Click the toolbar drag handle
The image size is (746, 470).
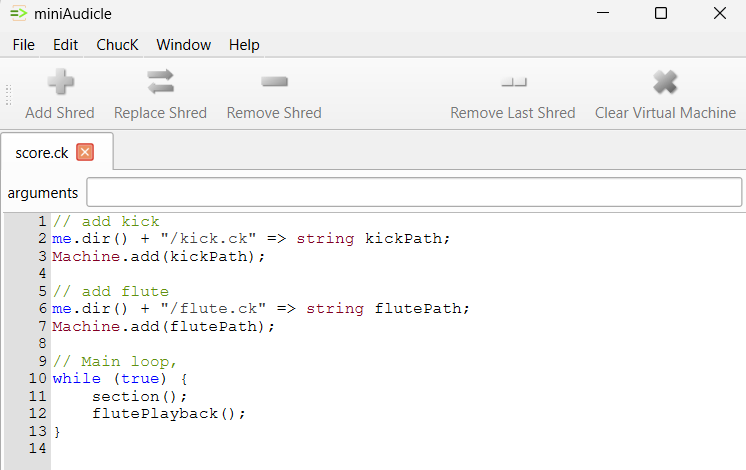(x=9, y=95)
